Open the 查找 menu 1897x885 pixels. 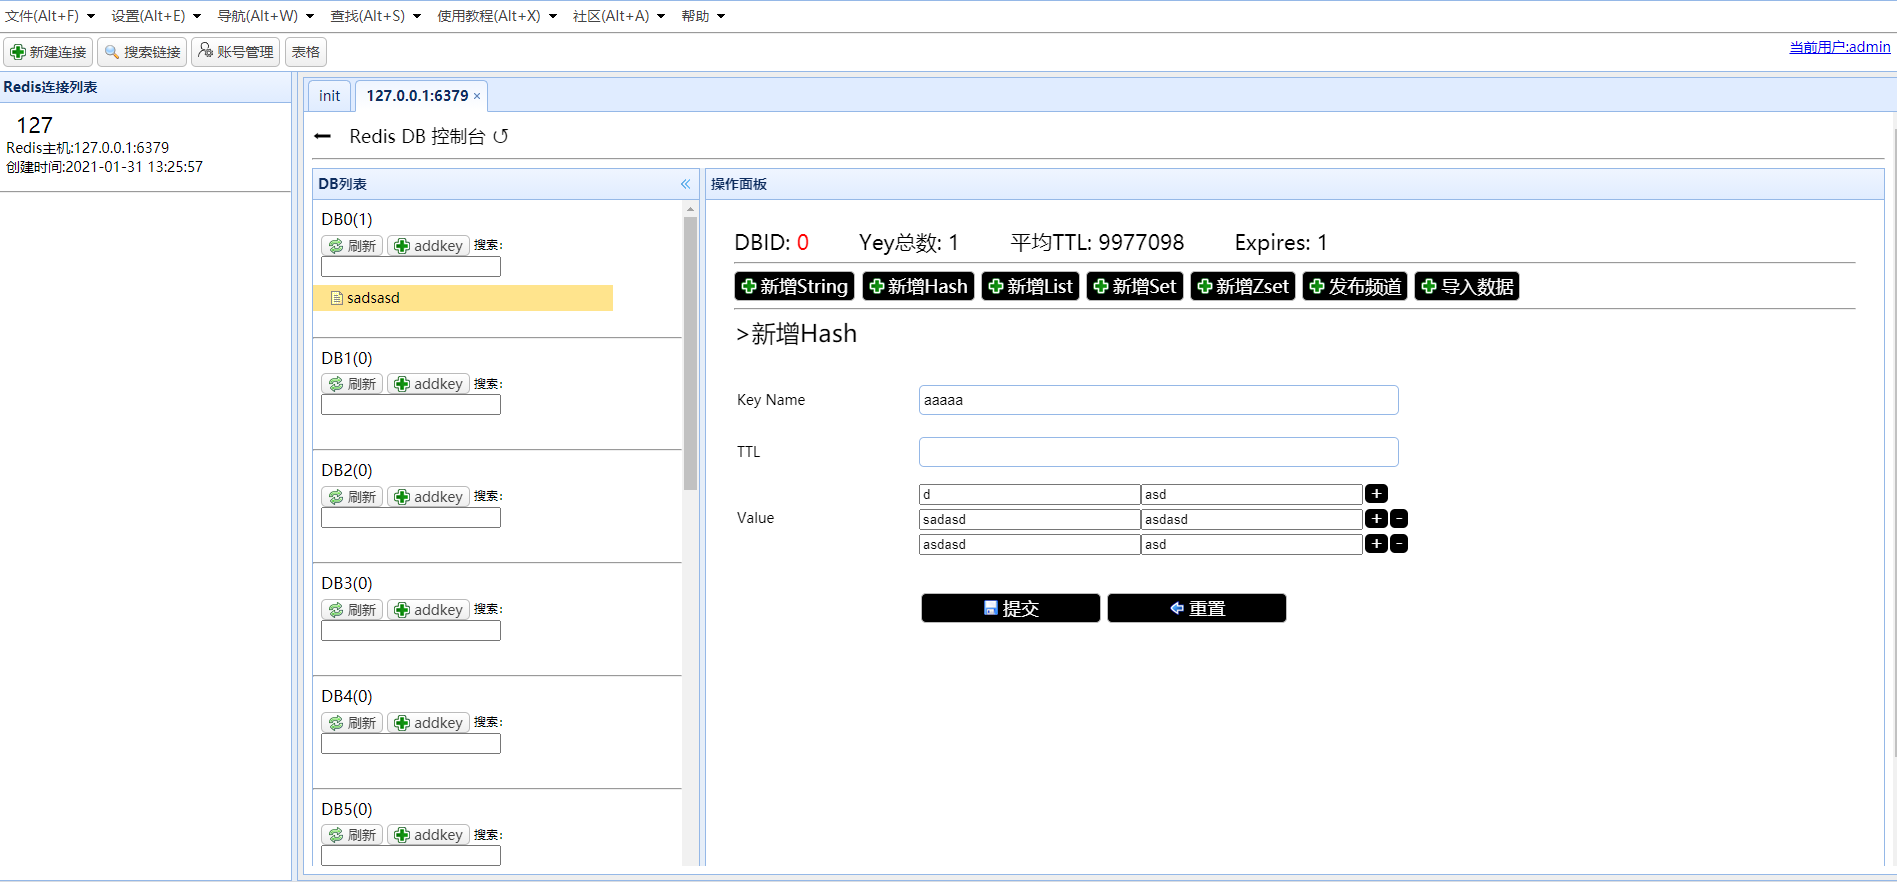click(x=375, y=16)
